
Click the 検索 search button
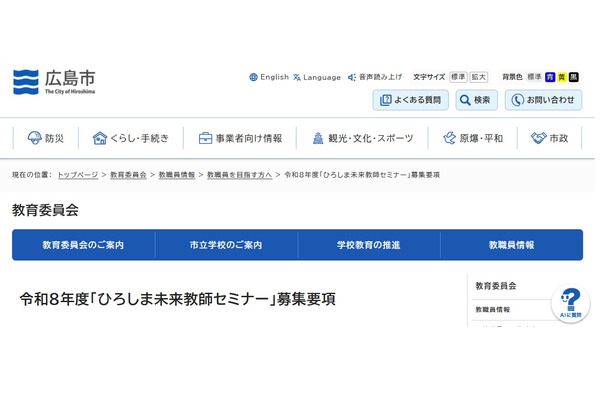tap(476, 100)
